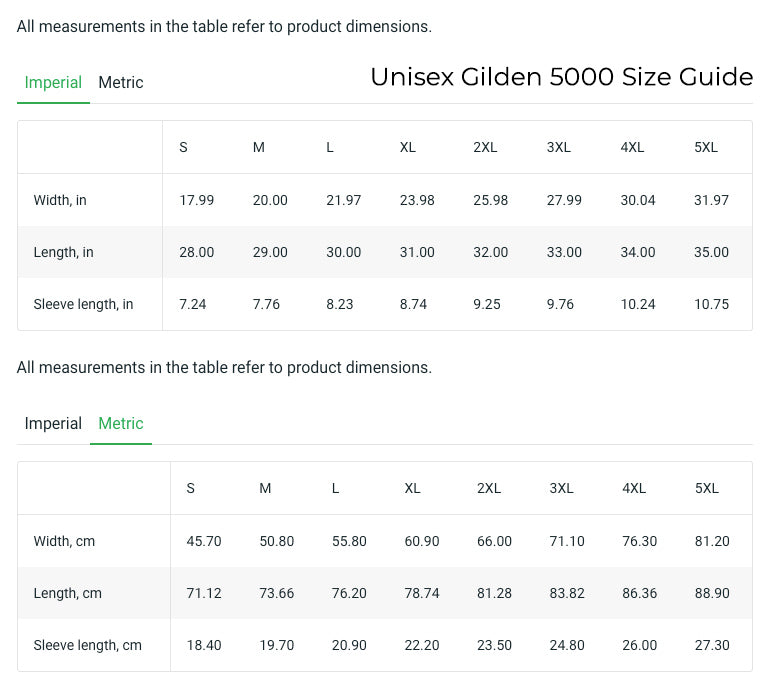Click the 'Sleeve length, cm' row label
Screen dimensions: 768x682
point(87,645)
